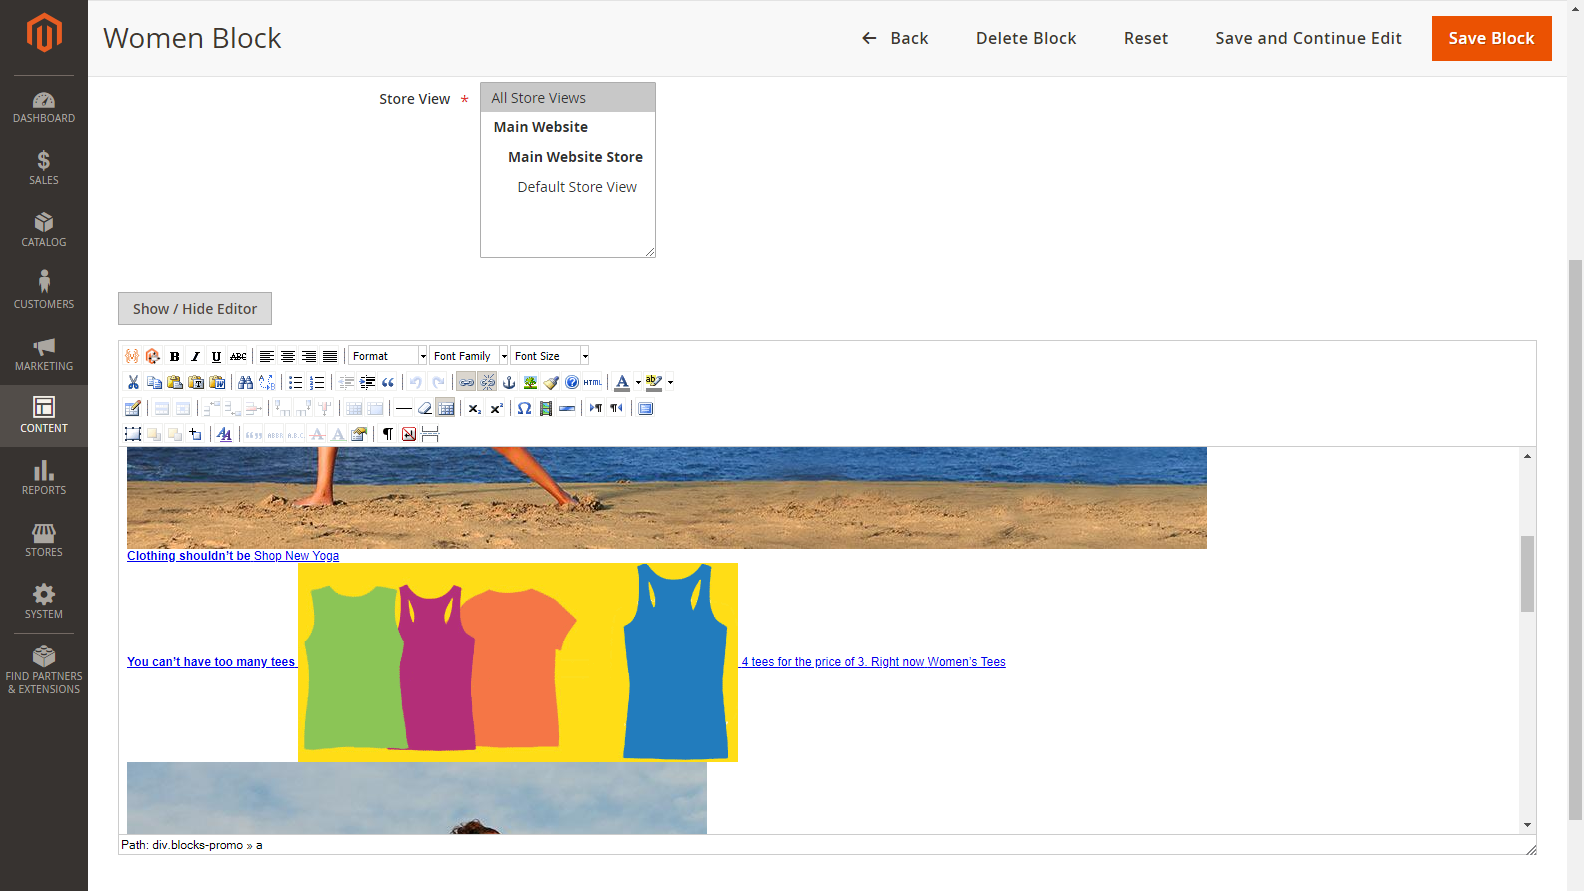This screenshot has width=1584, height=891.
Task: Open the Font Size dropdown
Action: click(x=550, y=356)
